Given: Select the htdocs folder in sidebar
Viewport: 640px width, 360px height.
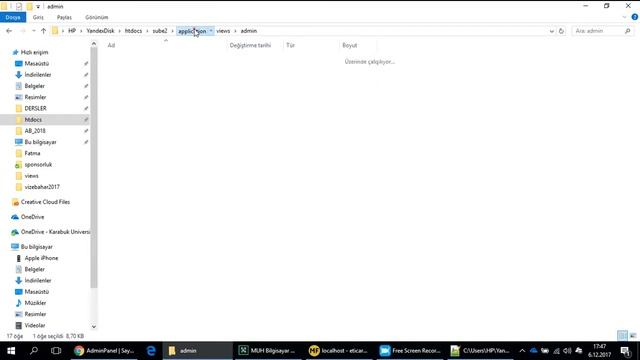Looking at the screenshot, I should pos(33,120).
